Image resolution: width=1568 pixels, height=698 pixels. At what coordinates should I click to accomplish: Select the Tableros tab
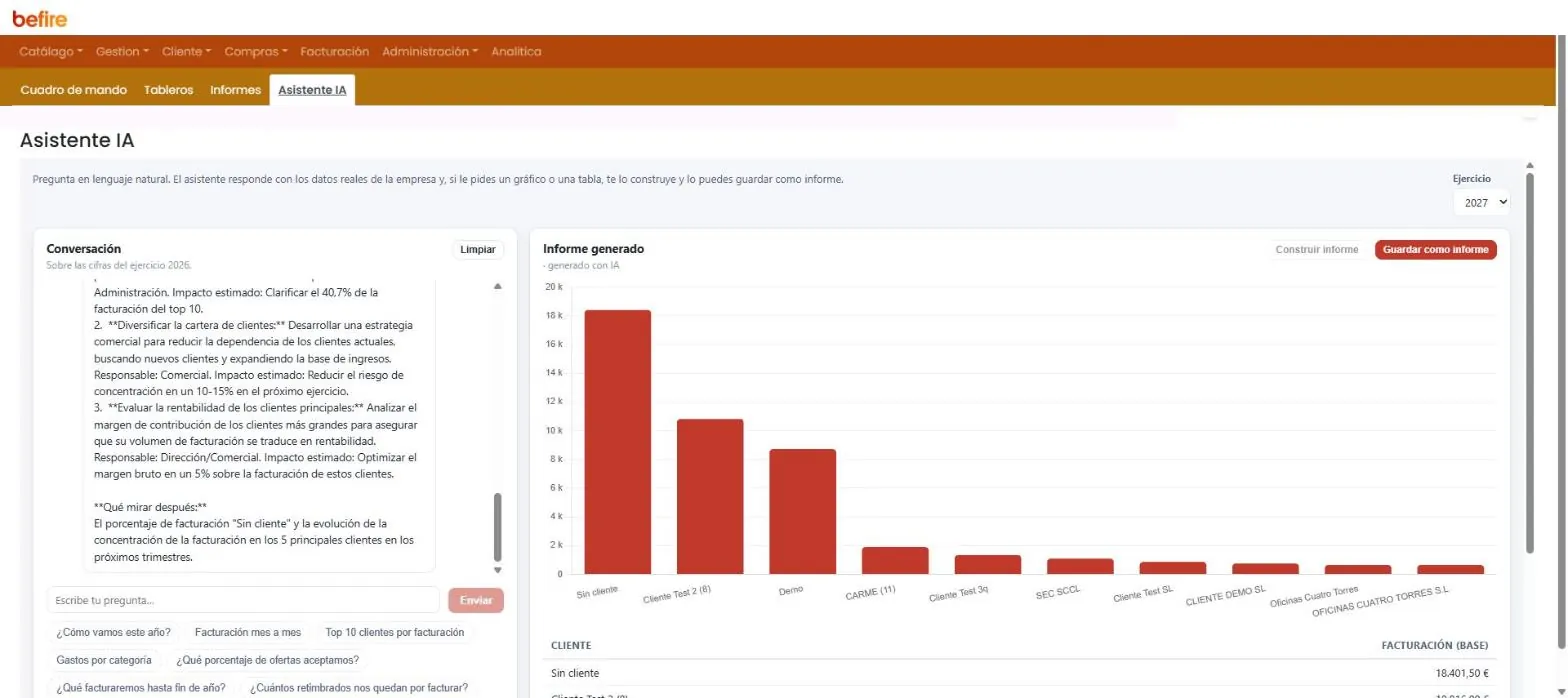tap(168, 90)
